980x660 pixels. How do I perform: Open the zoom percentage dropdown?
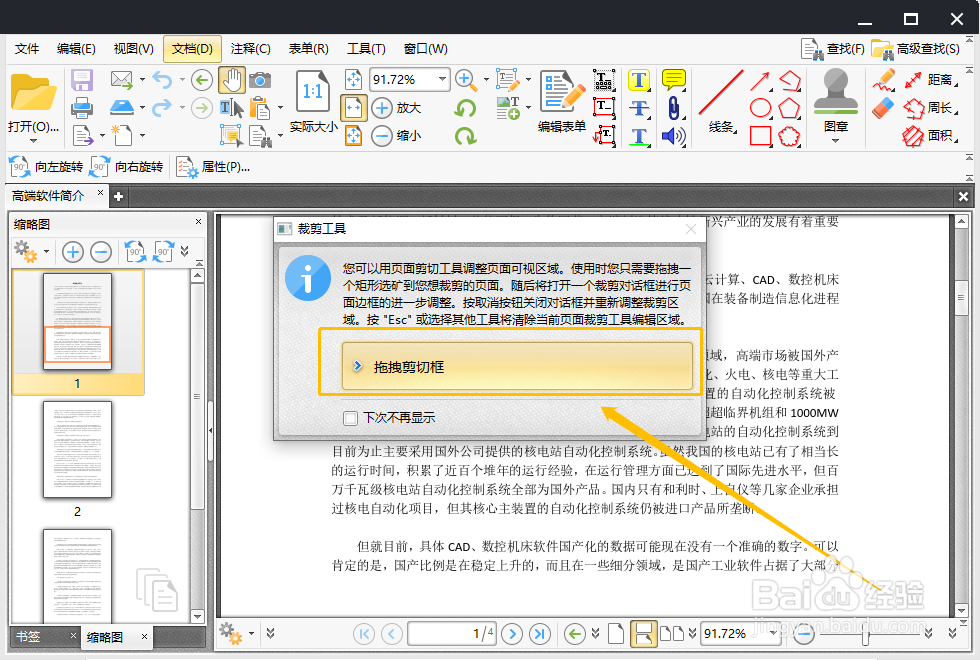point(440,79)
